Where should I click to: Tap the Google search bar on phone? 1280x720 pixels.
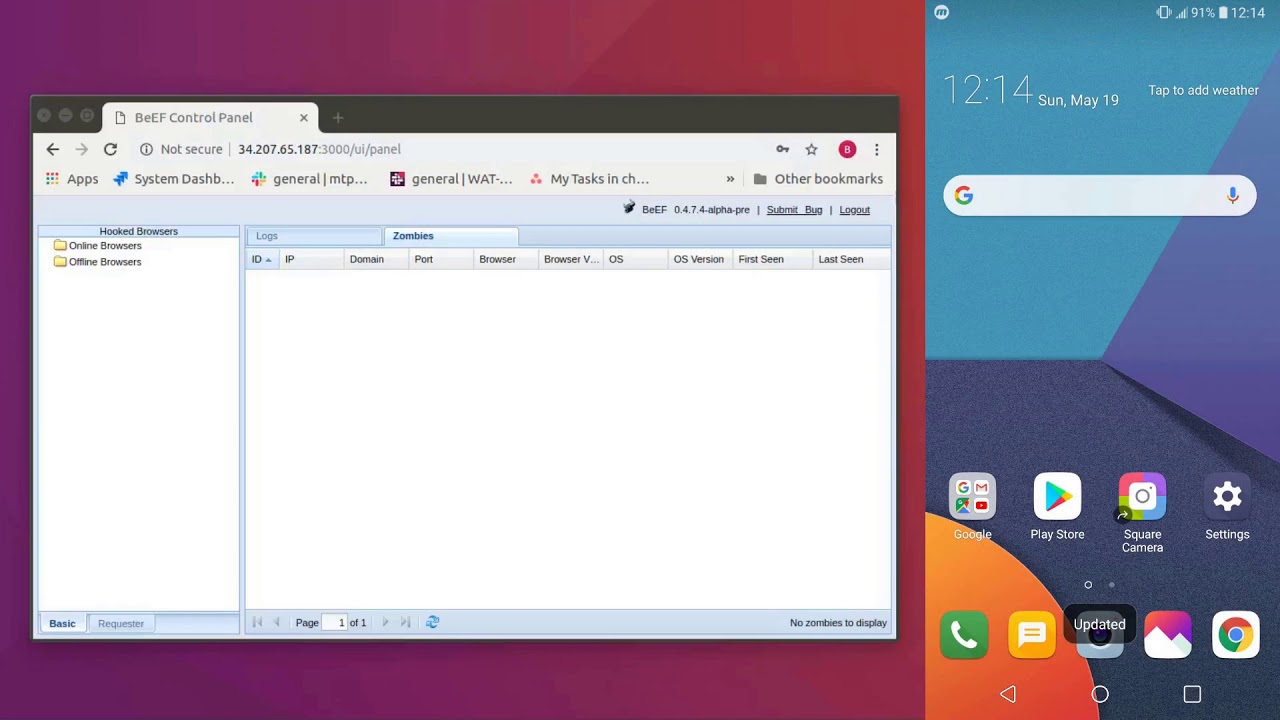[x=1099, y=196]
